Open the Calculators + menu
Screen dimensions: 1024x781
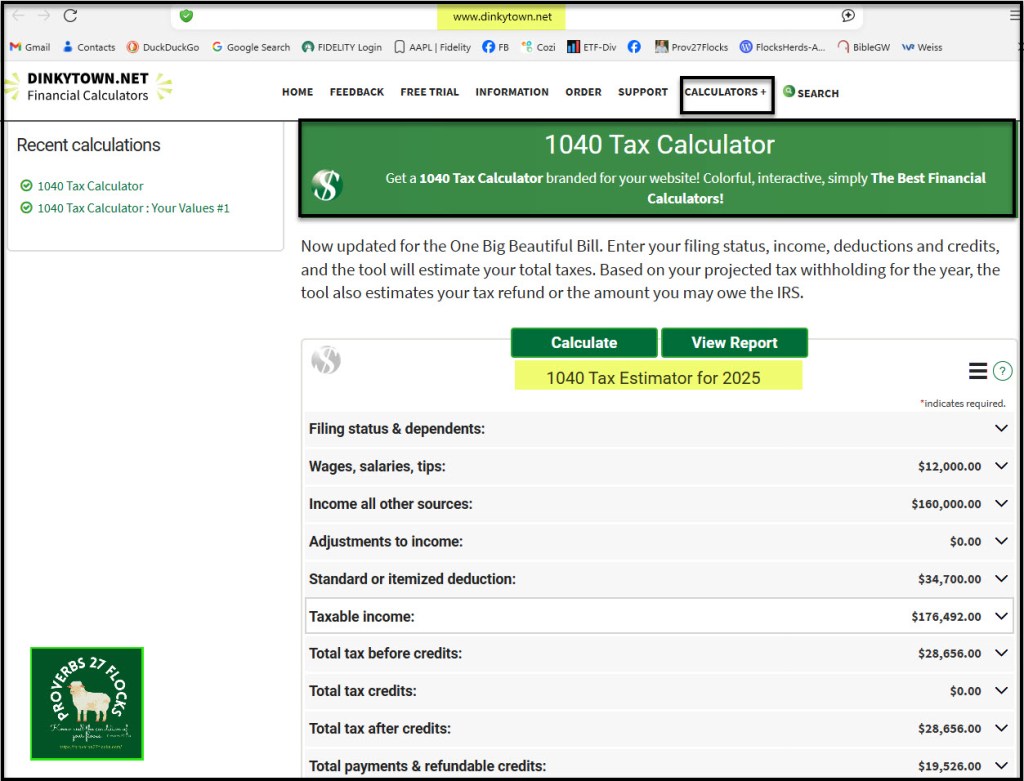click(726, 92)
